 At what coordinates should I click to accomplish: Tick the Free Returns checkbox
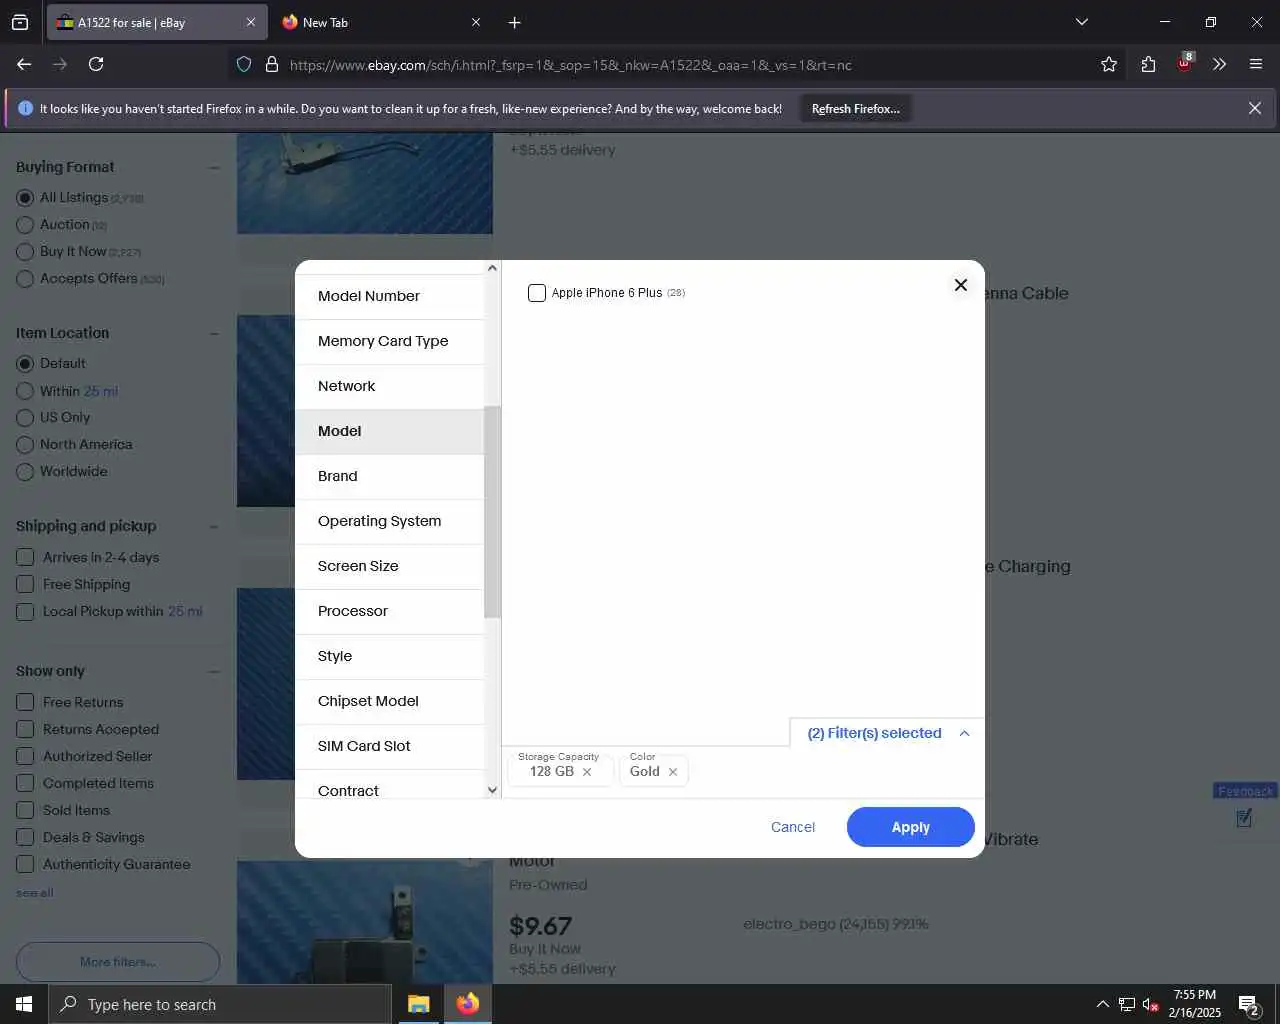coord(25,703)
